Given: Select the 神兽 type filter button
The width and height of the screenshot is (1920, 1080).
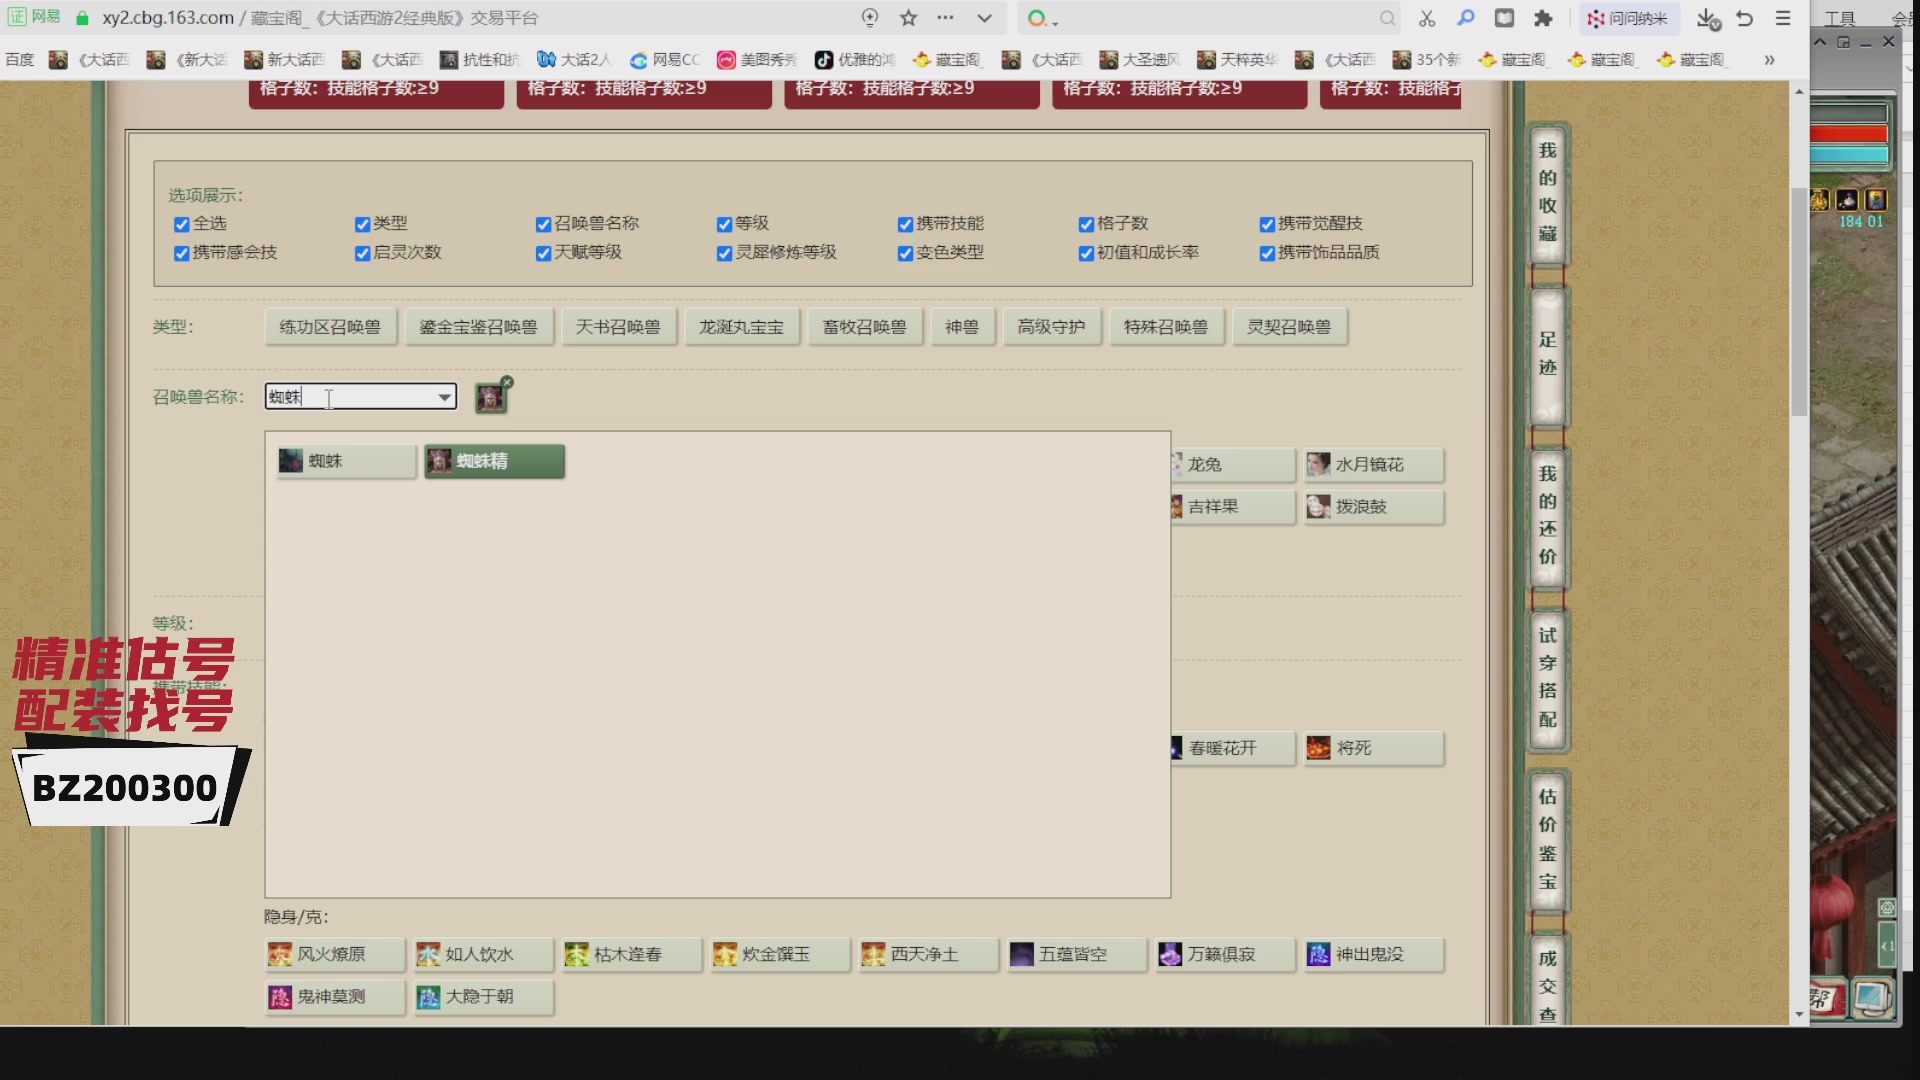Looking at the screenshot, I should [x=962, y=326].
